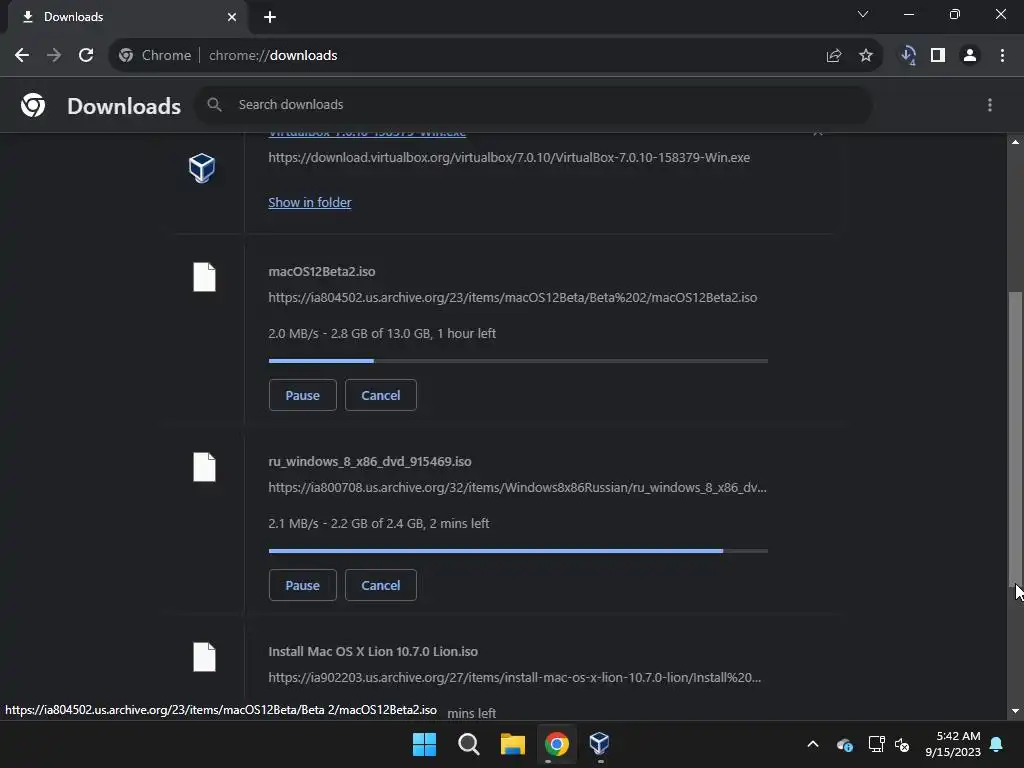Pause the macOS12Beta2.iso download
1024x768 pixels.
click(x=302, y=395)
